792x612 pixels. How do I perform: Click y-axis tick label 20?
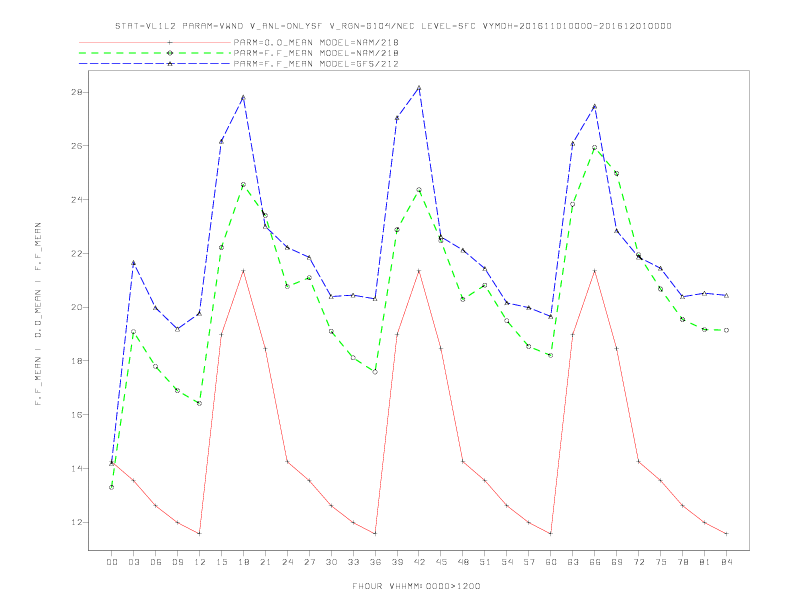click(77, 307)
